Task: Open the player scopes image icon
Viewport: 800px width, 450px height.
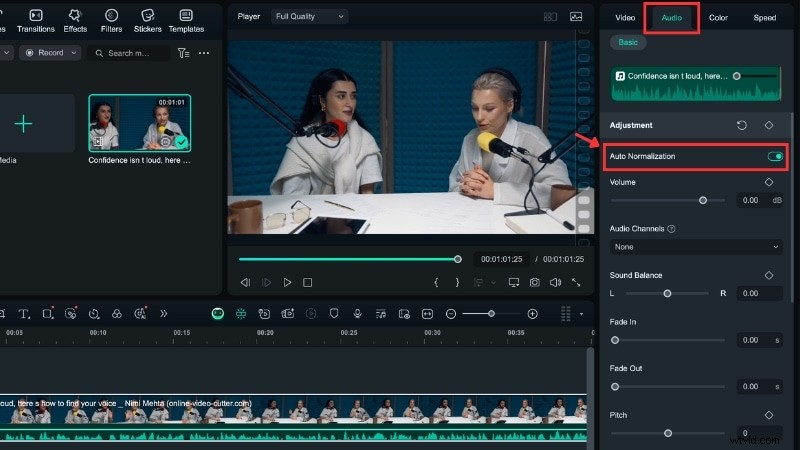Action: 576,17
